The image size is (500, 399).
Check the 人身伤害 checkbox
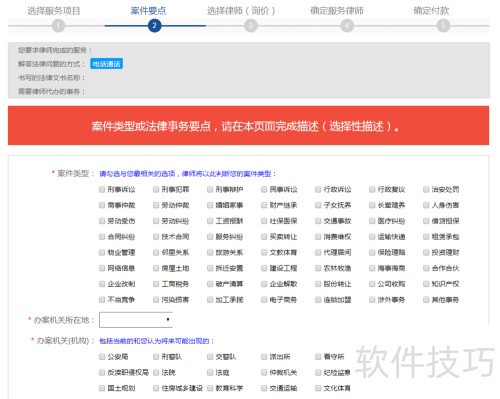pyautogui.click(x=426, y=205)
